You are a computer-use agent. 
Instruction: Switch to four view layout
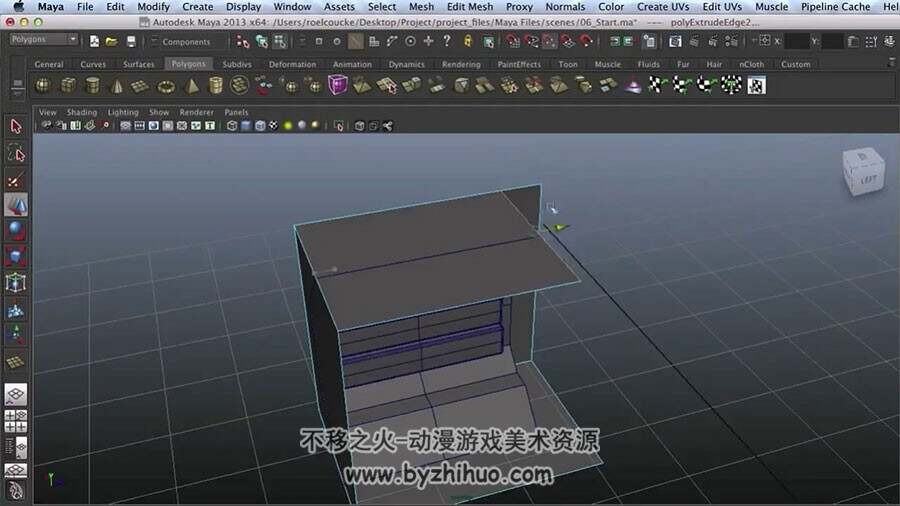[x=15, y=421]
